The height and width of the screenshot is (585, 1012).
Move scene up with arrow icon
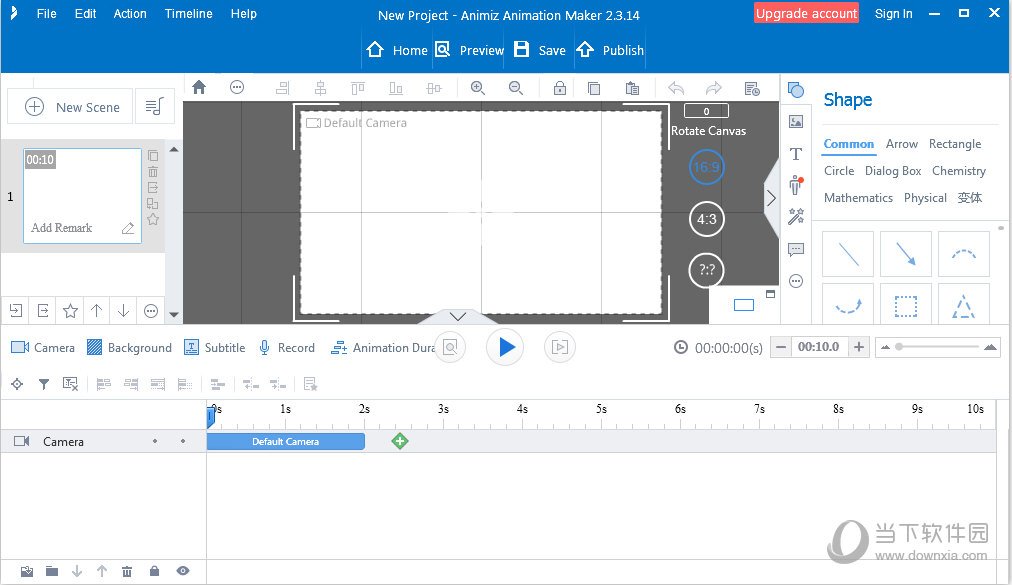96,311
